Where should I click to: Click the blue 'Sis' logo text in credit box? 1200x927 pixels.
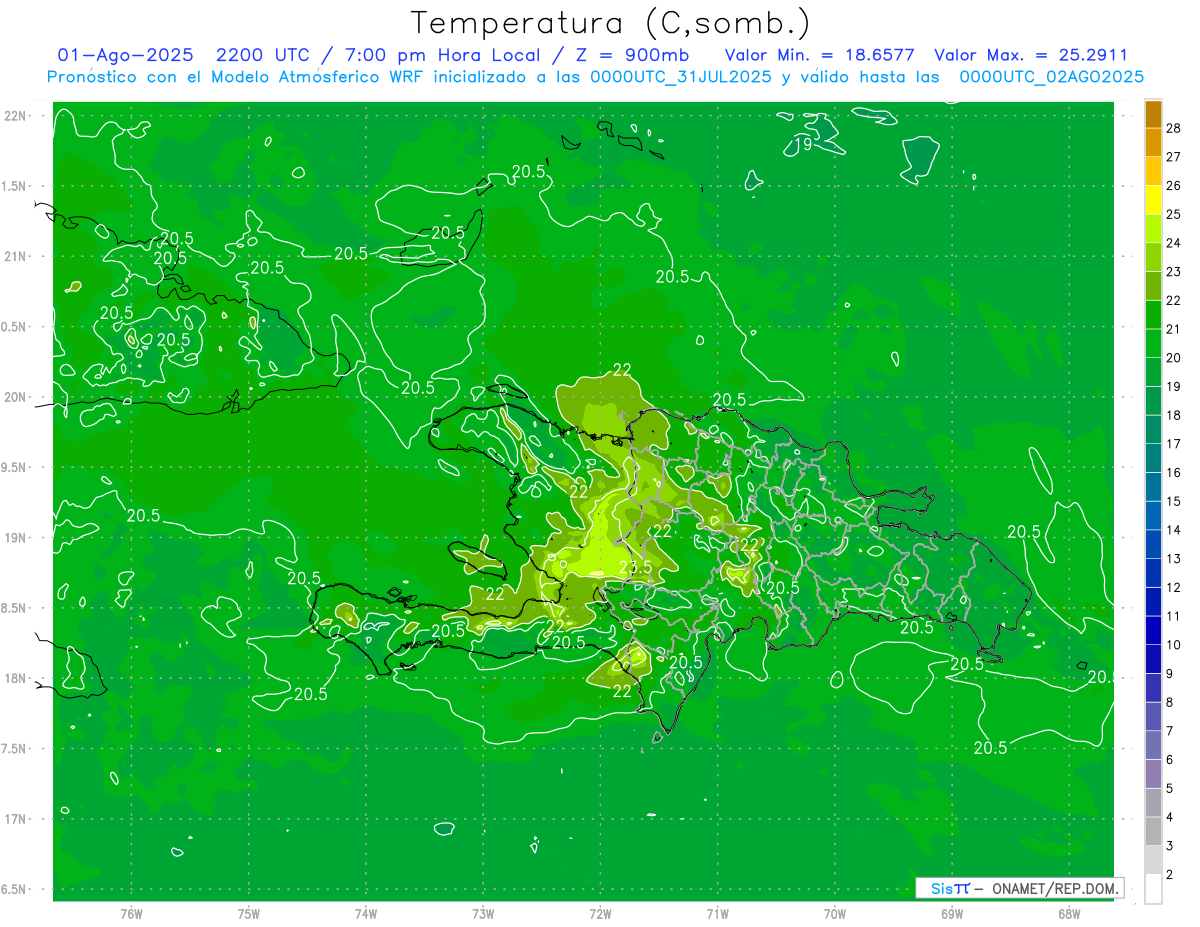coord(941,888)
